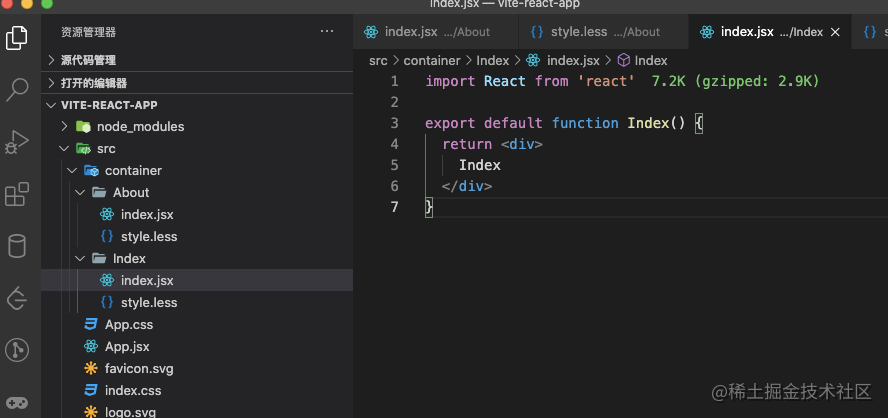888x418 pixels.
Task: Click the star icon beside favicon.svg
Action: coord(91,369)
